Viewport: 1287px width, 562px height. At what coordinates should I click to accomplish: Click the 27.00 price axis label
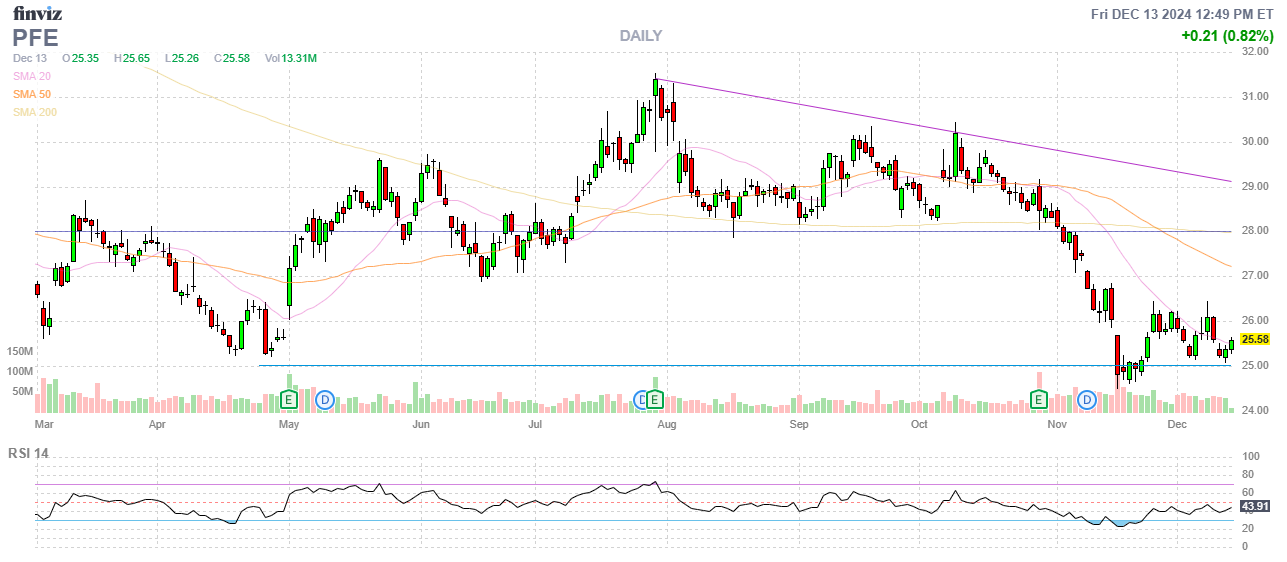(x=1255, y=276)
